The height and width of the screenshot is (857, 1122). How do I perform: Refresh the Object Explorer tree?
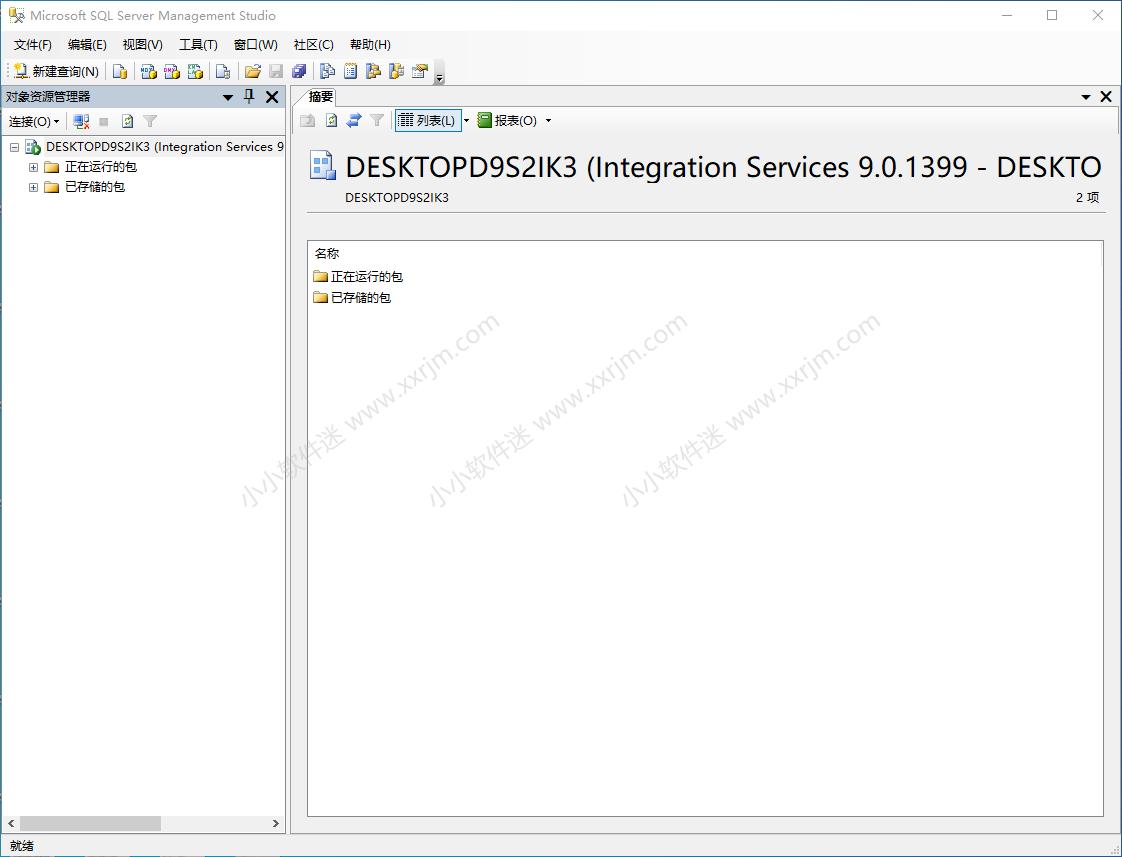[x=127, y=120]
